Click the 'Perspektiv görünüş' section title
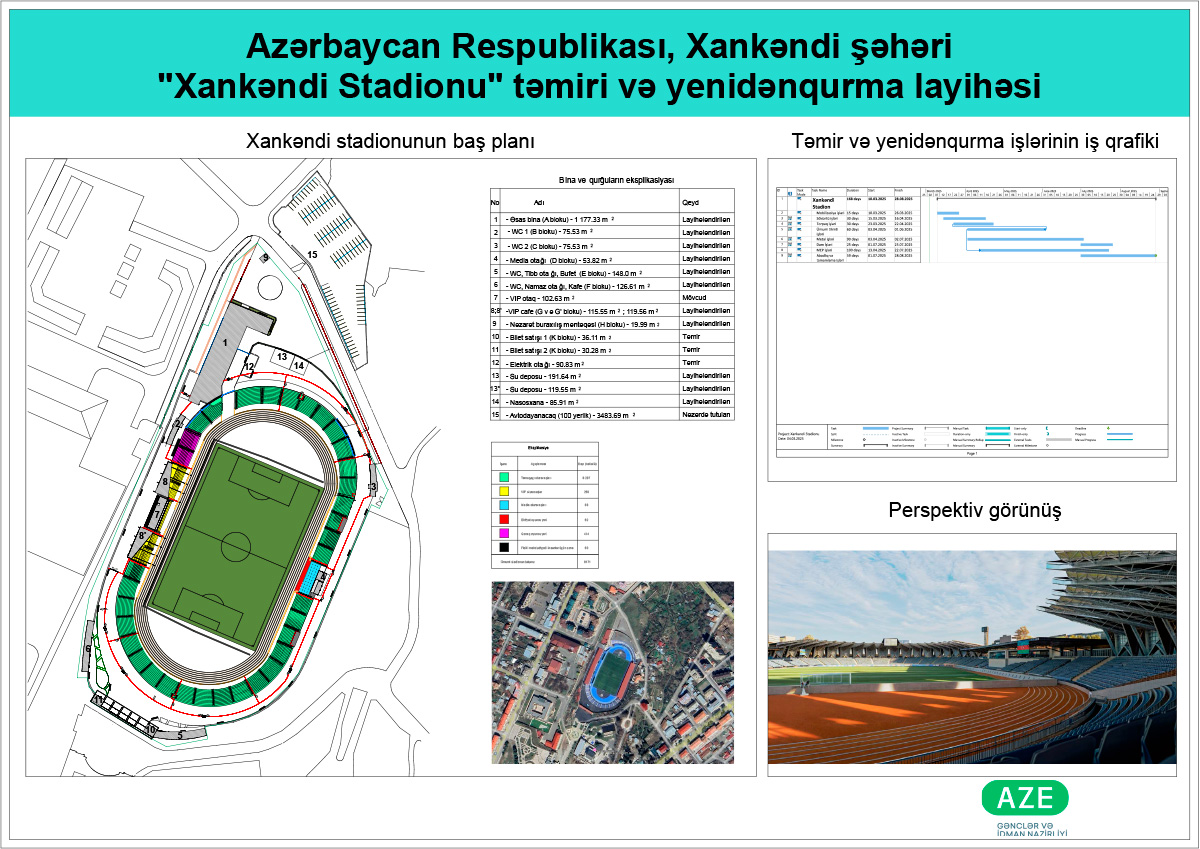The image size is (1200, 849). [x=974, y=511]
